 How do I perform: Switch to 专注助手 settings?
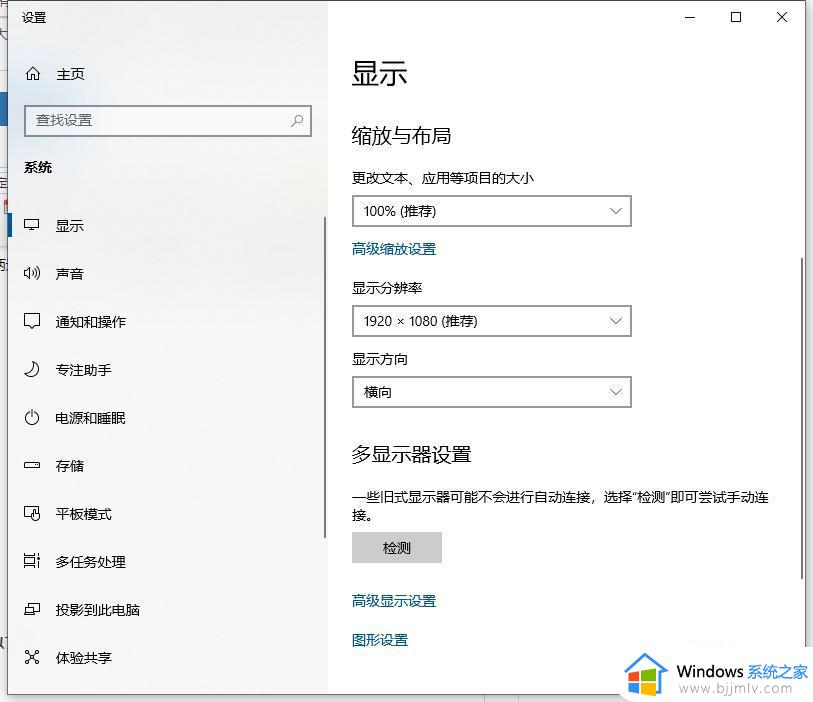coord(83,370)
